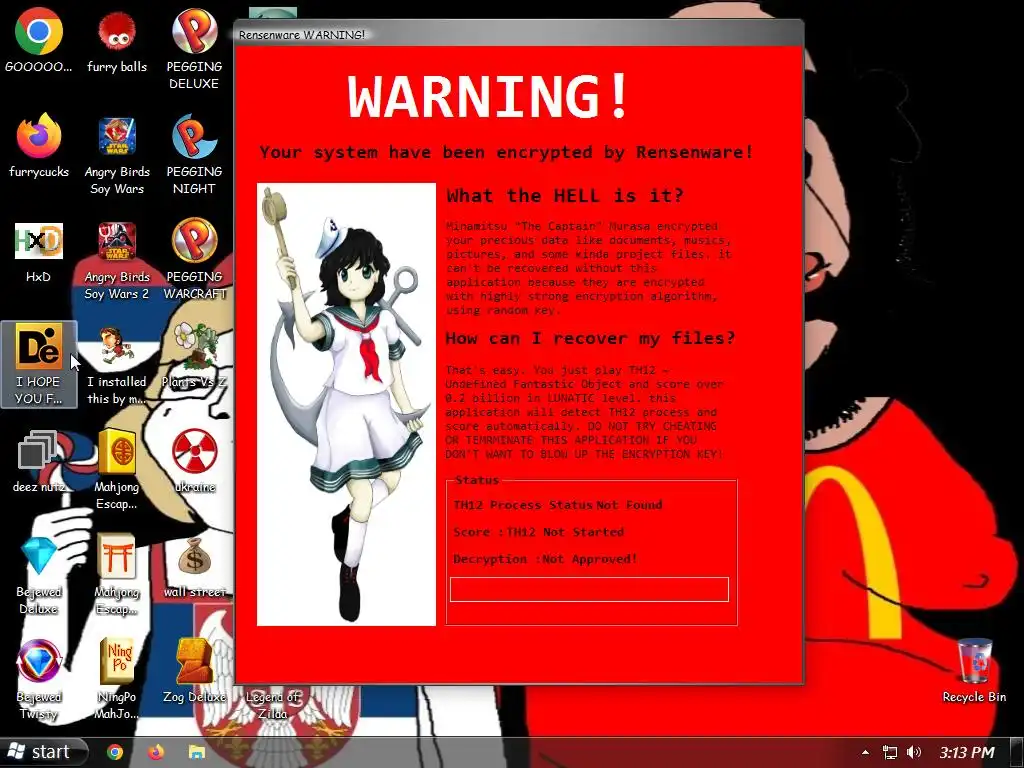Open Firefox from the taskbar
Screen dimensions: 1024x768
pyautogui.click(x=156, y=752)
